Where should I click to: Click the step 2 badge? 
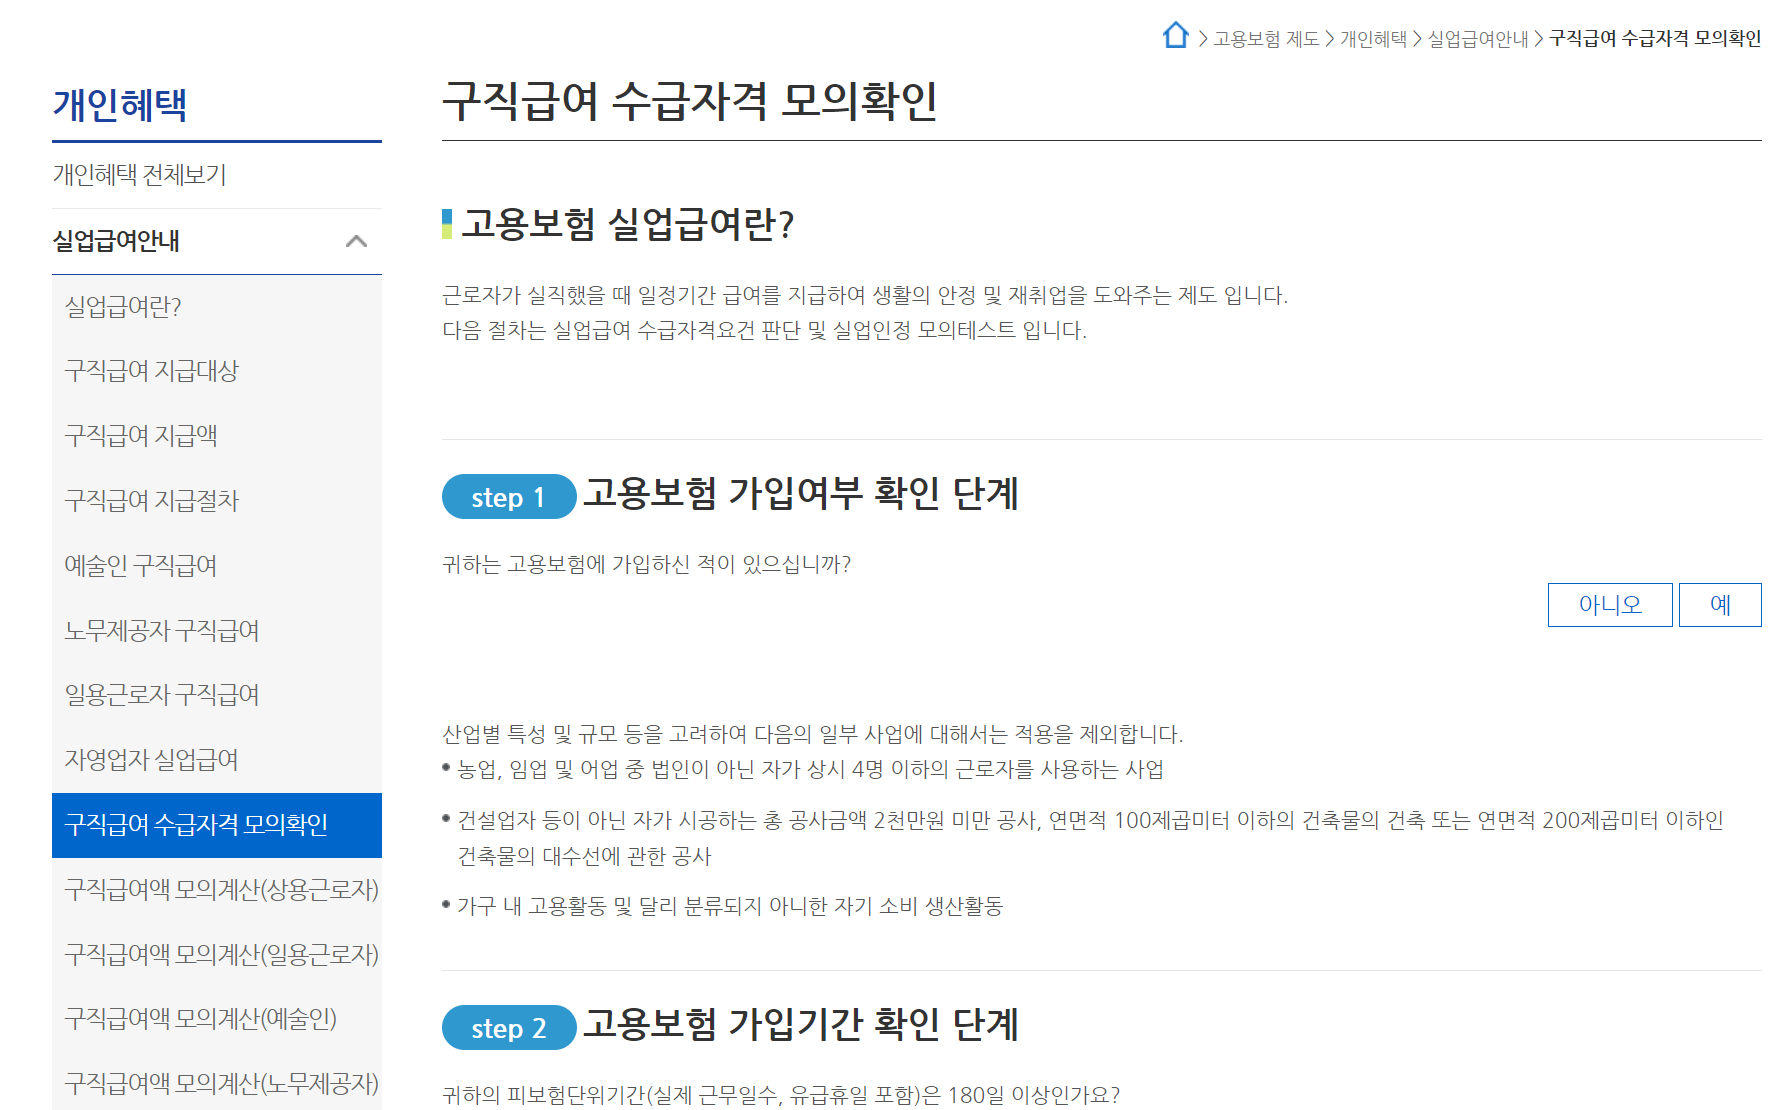click(508, 1028)
